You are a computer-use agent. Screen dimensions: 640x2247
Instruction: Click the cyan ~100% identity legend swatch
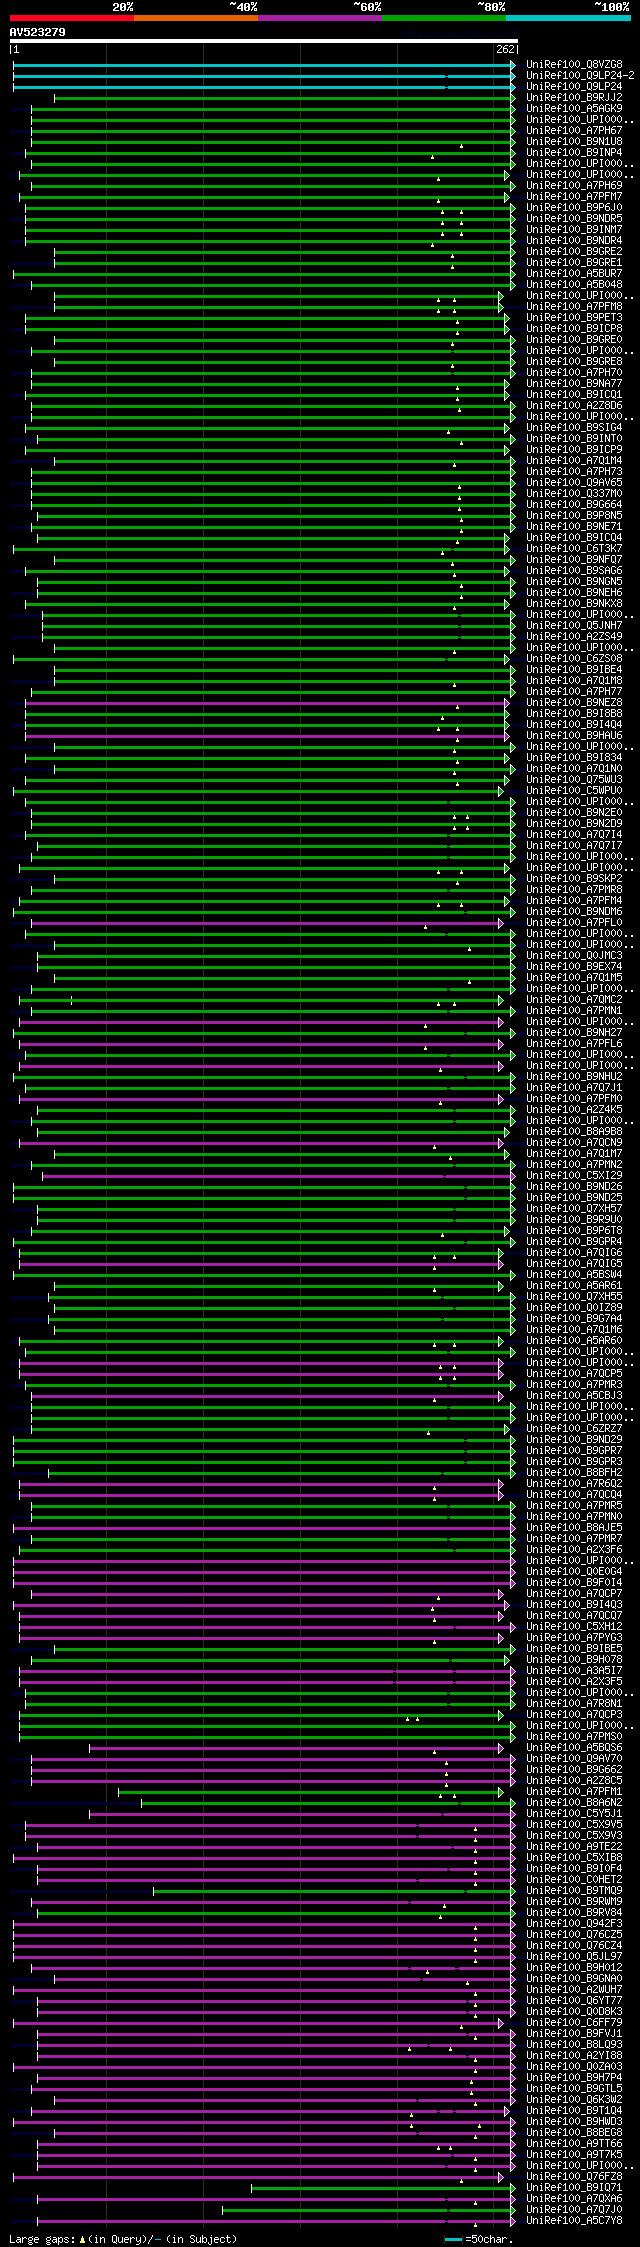click(x=568, y=18)
